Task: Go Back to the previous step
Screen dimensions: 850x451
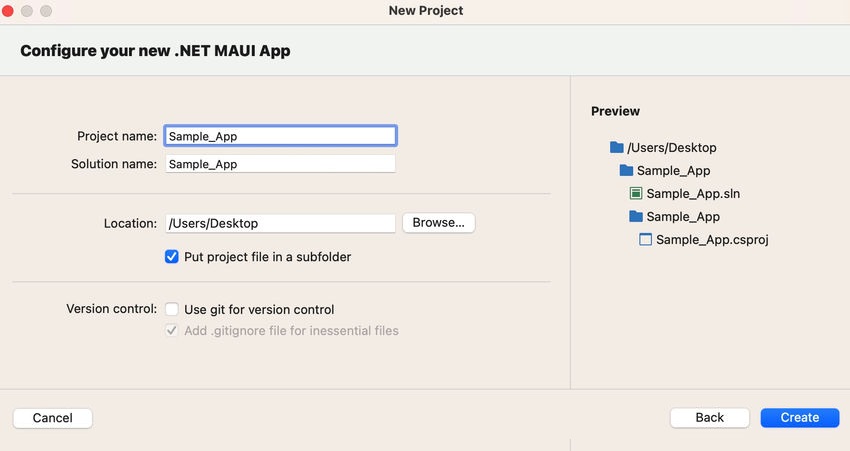Action: (x=710, y=418)
